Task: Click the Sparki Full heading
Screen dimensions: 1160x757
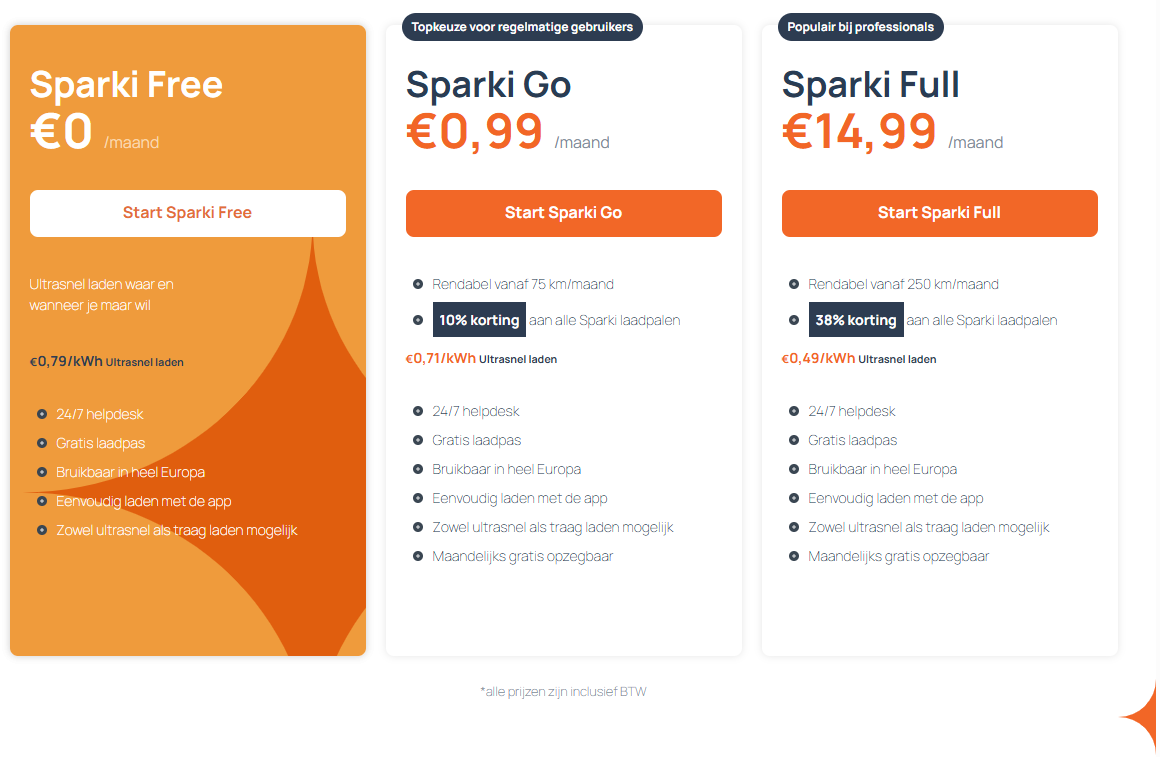Action: pyautogui.click(x=870, y=85)
